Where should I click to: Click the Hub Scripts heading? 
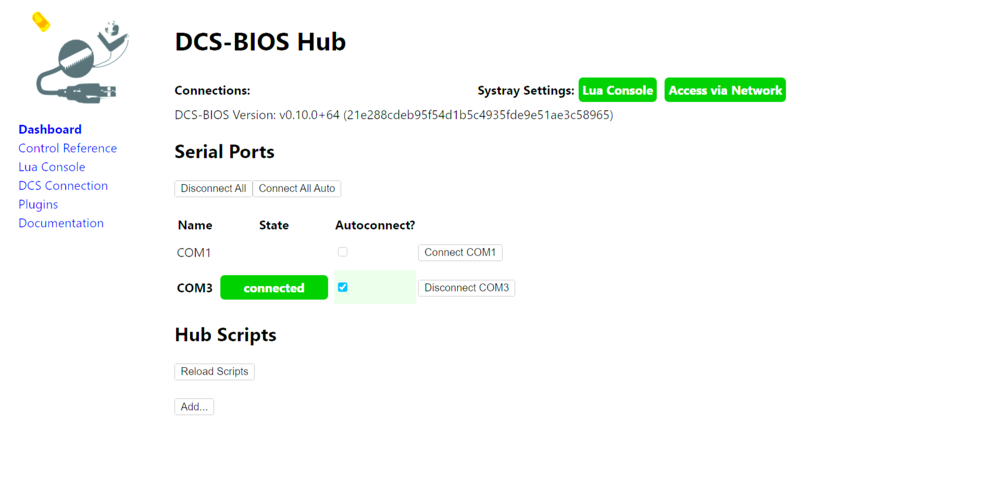(225, 335)
